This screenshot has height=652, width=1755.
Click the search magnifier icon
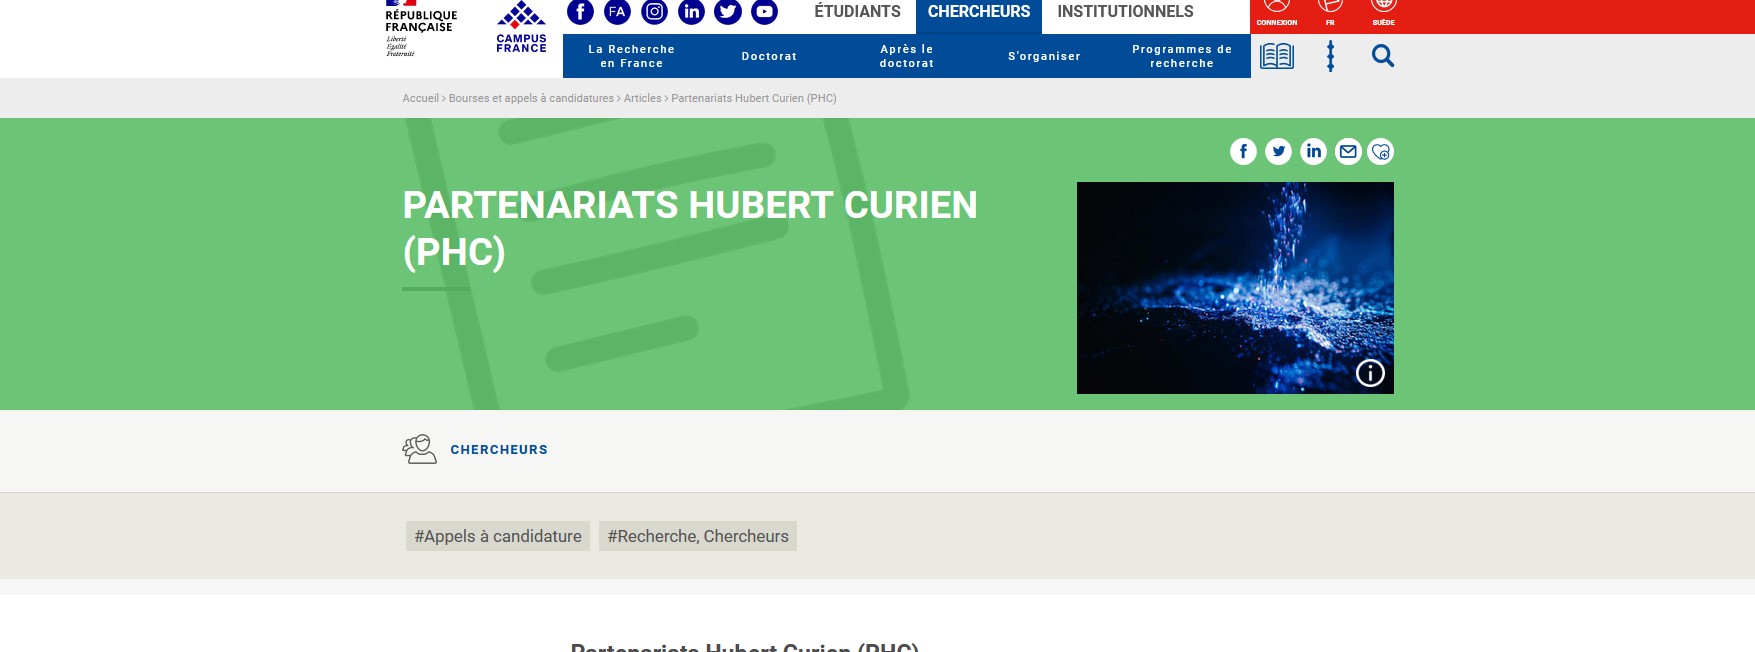click(1382, 56)
